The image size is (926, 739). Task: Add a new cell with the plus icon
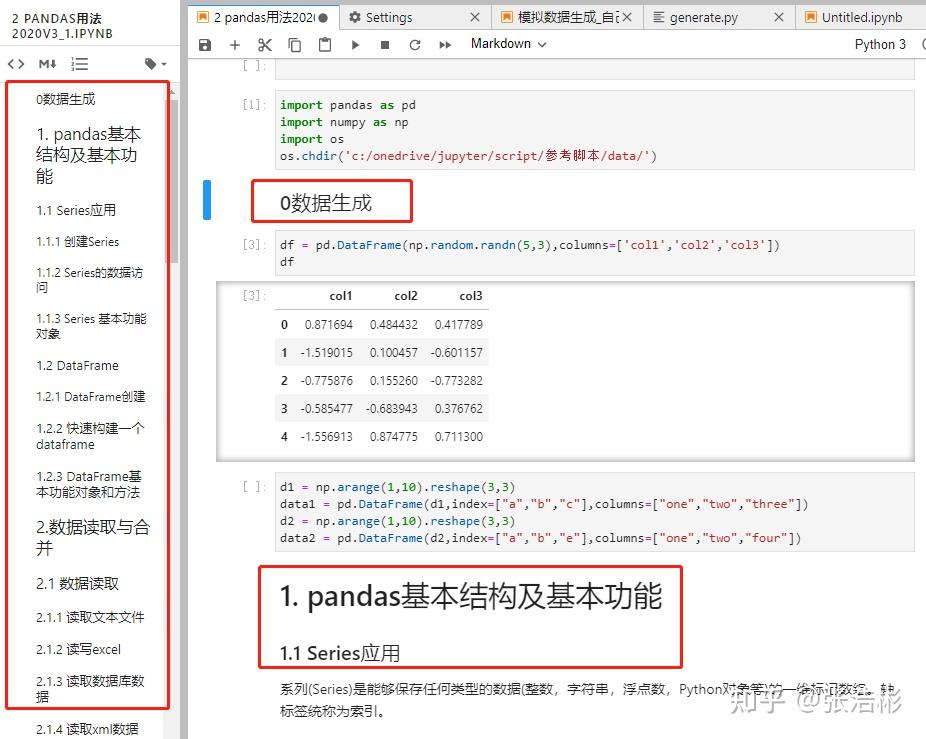point(233,44)
